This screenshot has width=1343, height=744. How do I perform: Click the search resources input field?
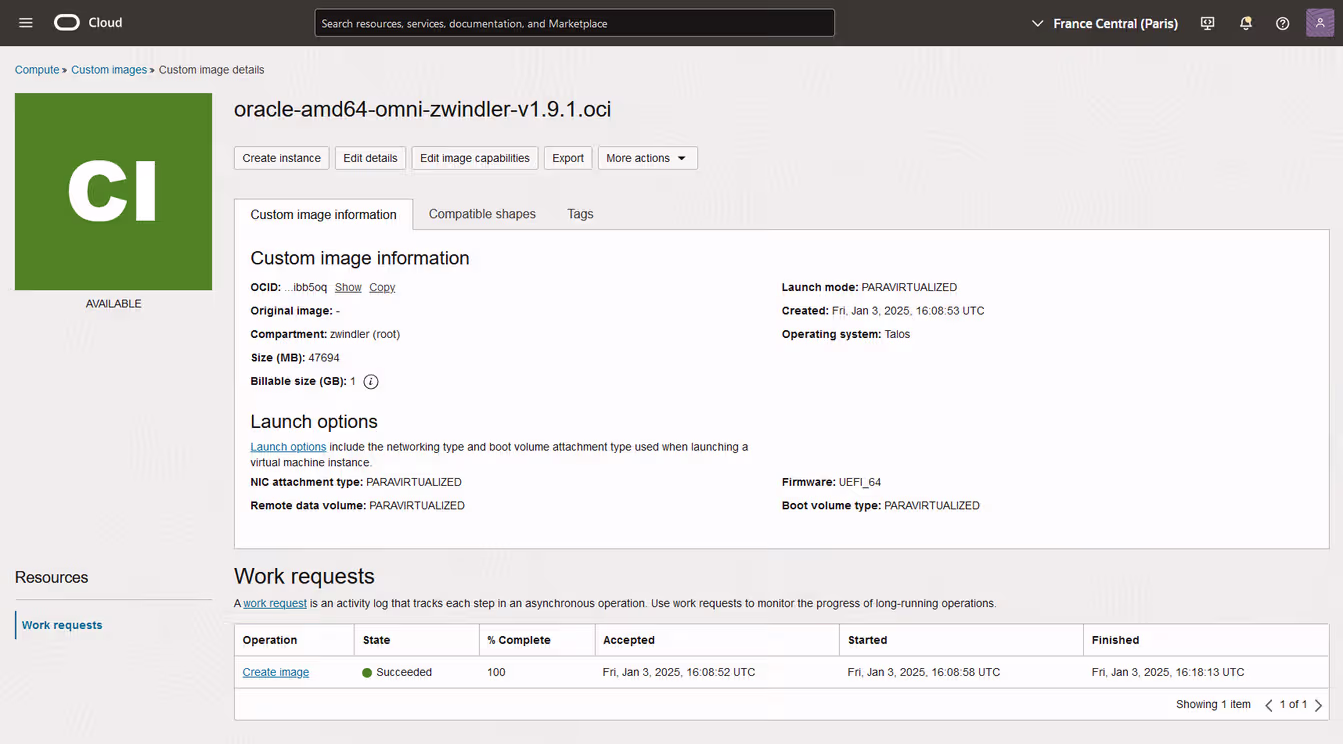[x=574, y=23]
